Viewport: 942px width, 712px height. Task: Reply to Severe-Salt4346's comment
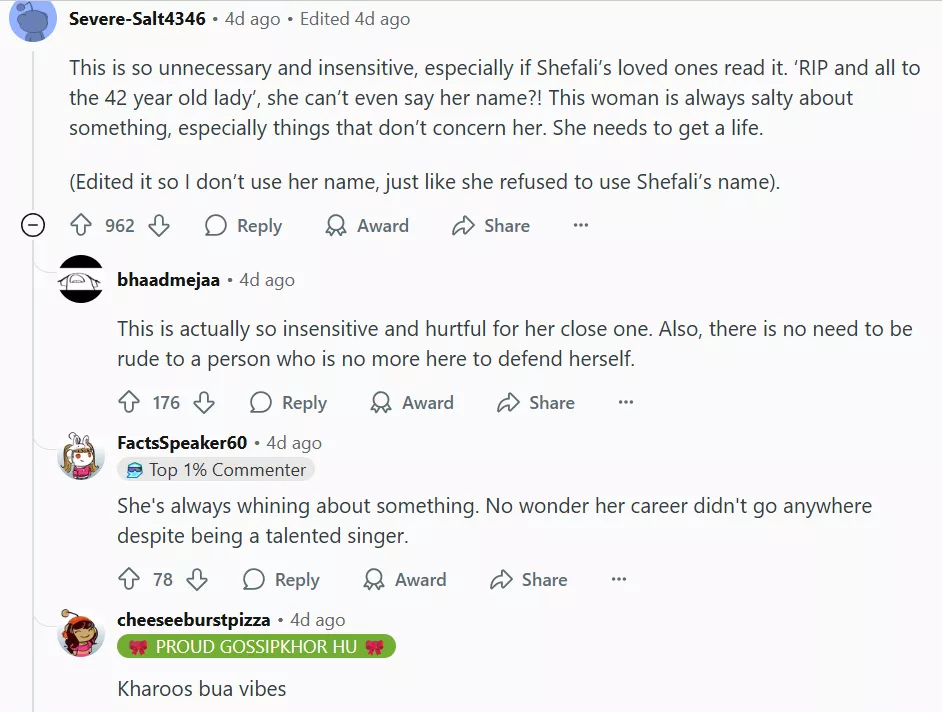click(243, 226)
